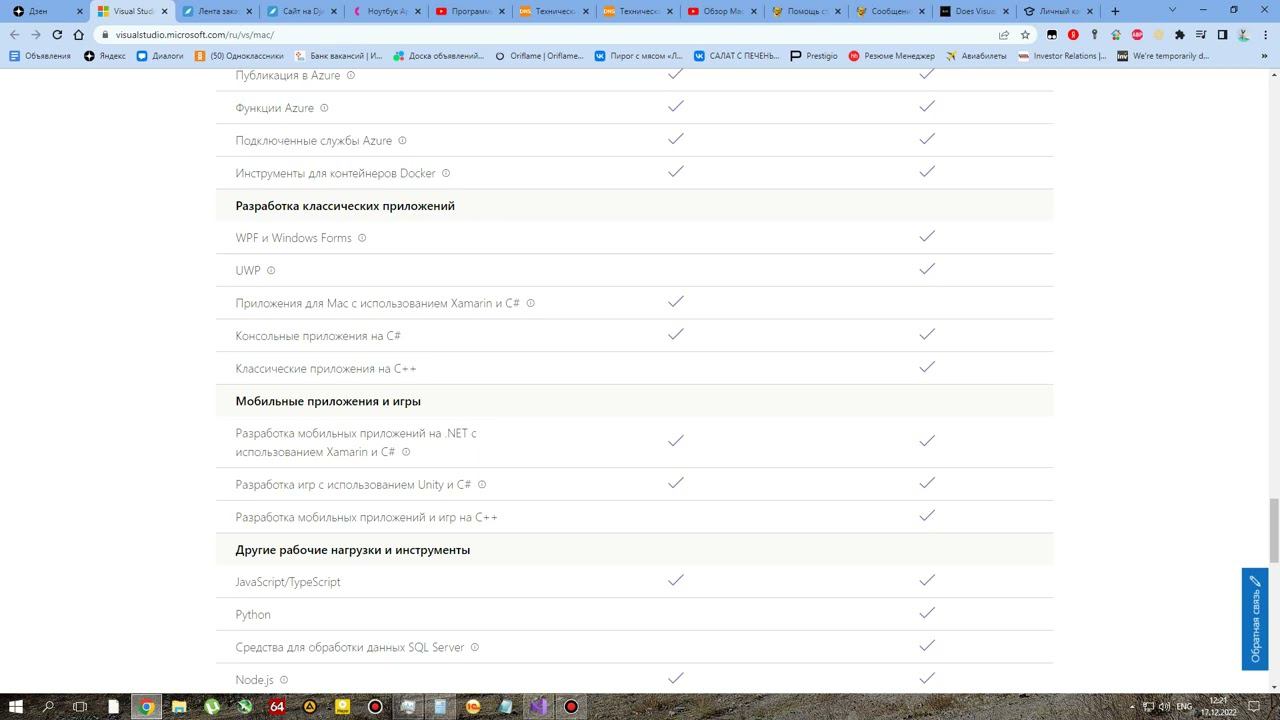Click info icon next to Node.js
The width and height of the screenshot is (1280, 720).
point(284,680)
